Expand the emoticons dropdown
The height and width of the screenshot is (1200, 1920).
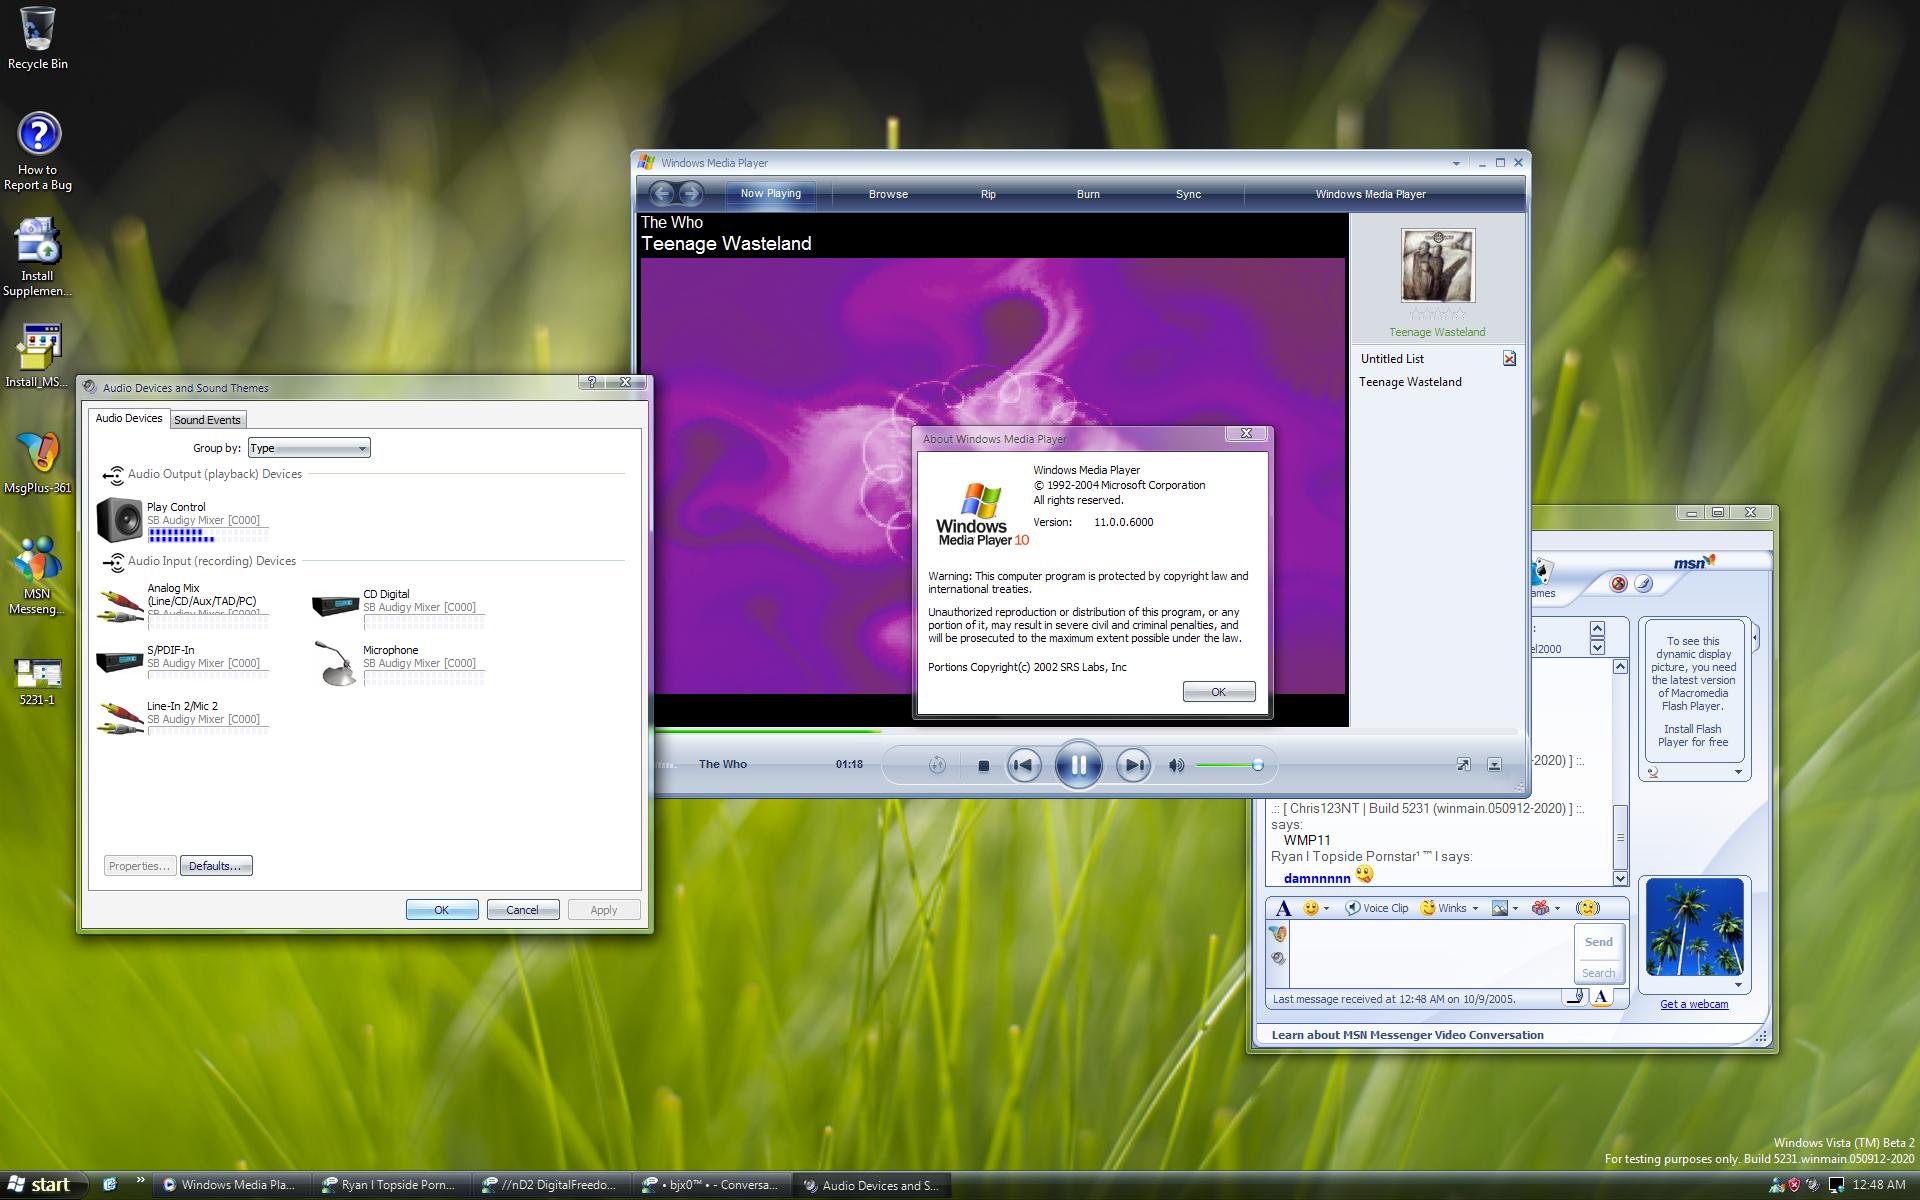click(x=1326, y=909)
